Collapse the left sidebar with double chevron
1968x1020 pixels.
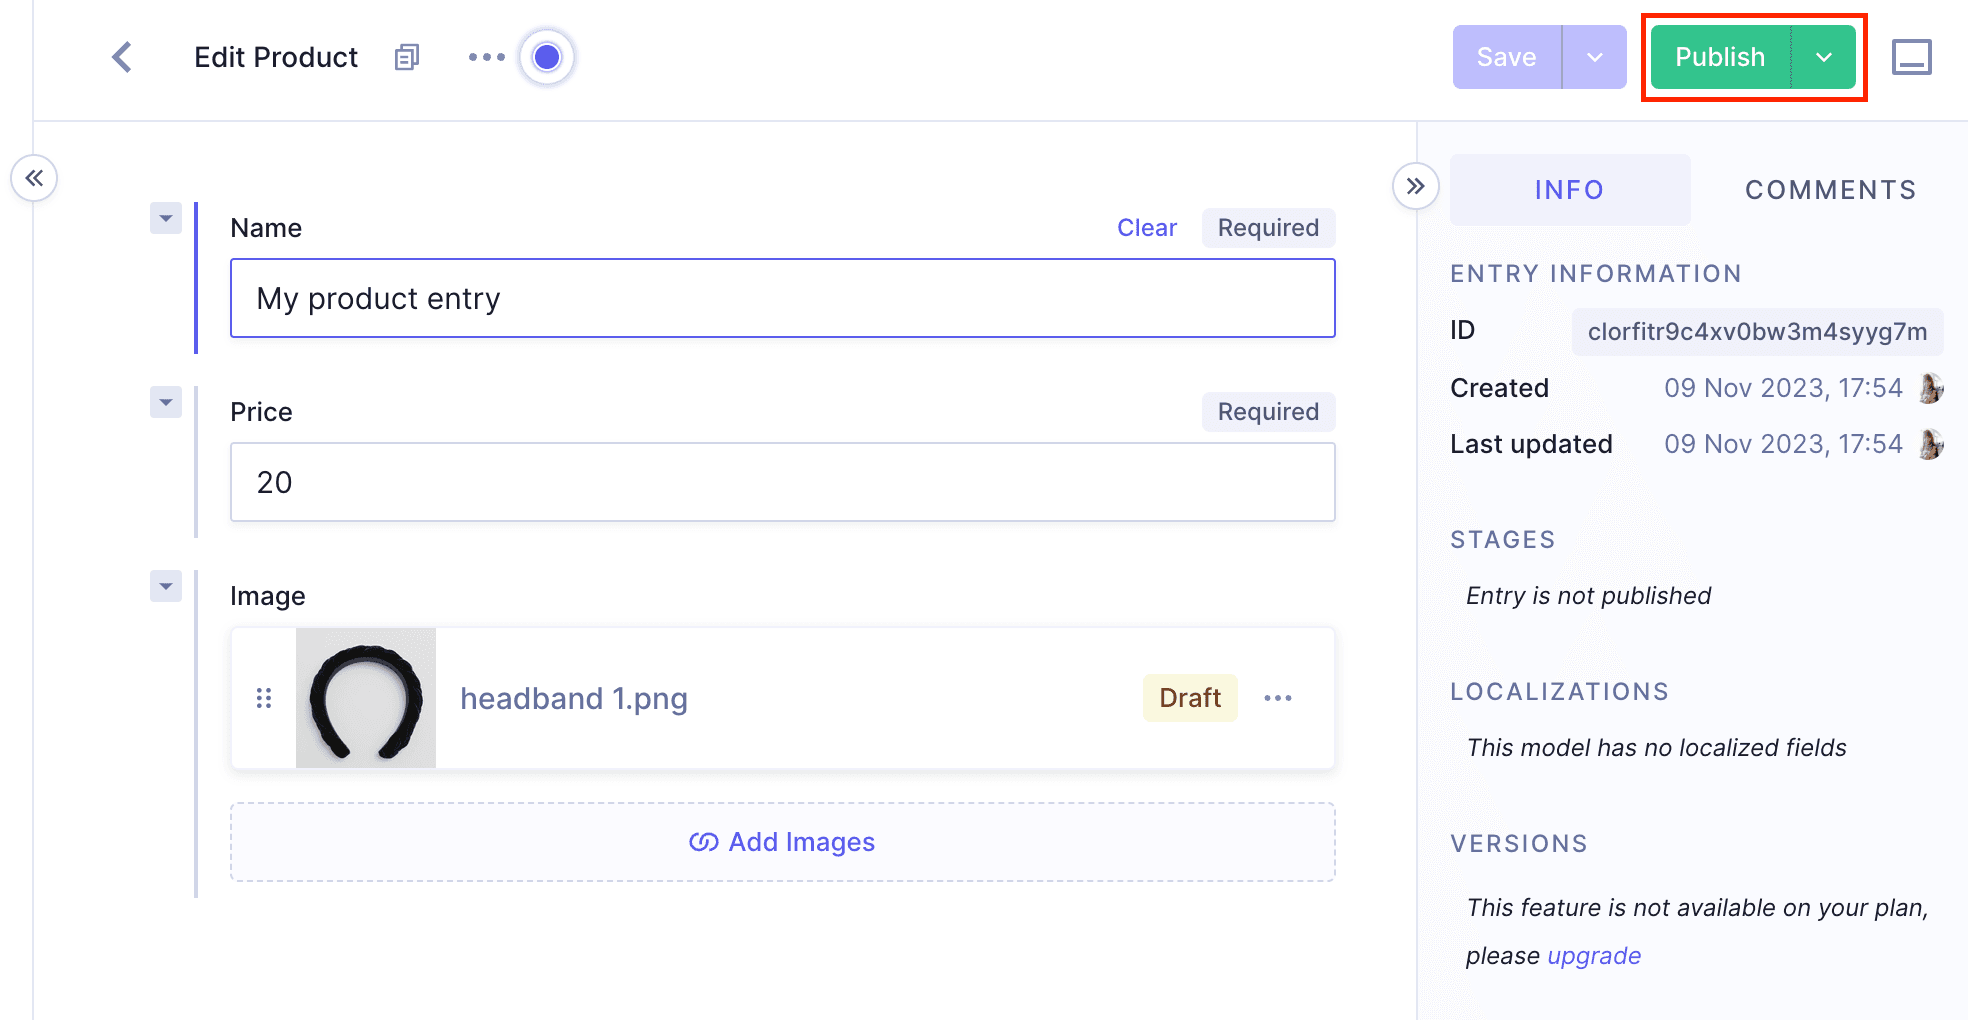34,179
